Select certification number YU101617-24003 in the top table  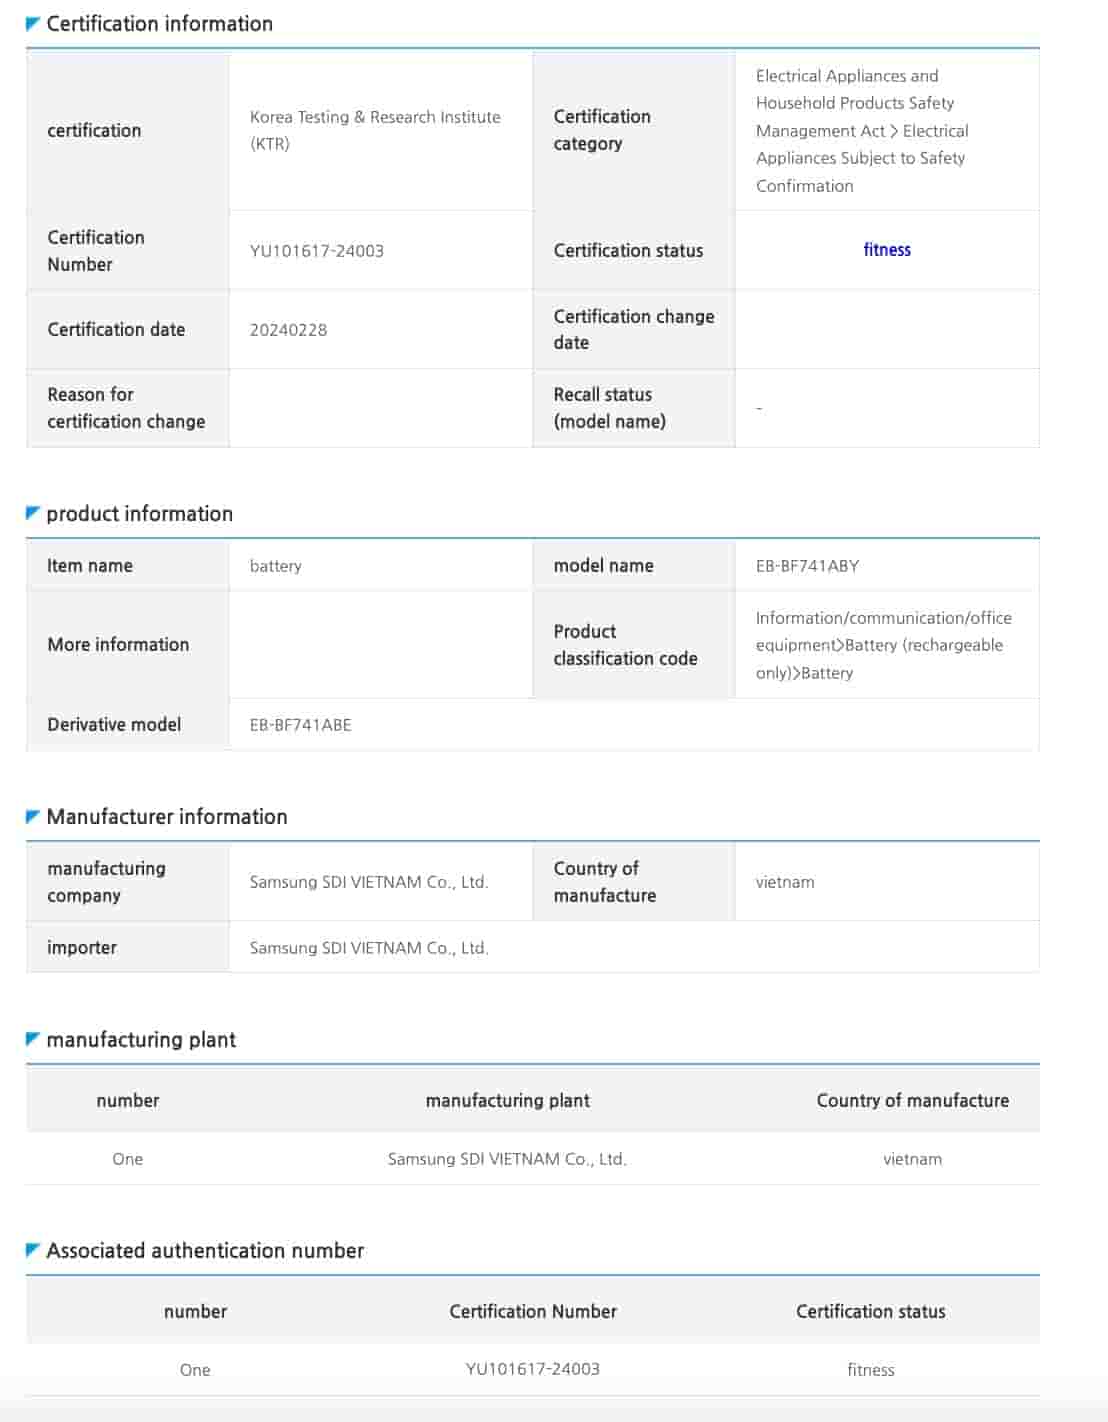click(x=316, y=251)
